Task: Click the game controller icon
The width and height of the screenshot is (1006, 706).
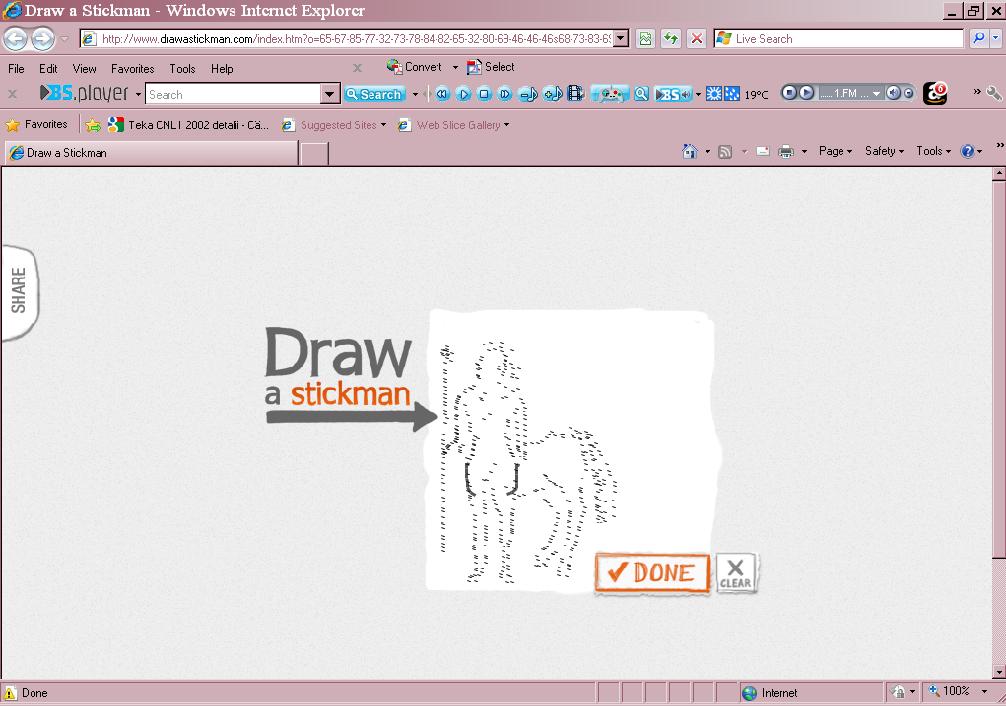Action: (x=610, y=94)
